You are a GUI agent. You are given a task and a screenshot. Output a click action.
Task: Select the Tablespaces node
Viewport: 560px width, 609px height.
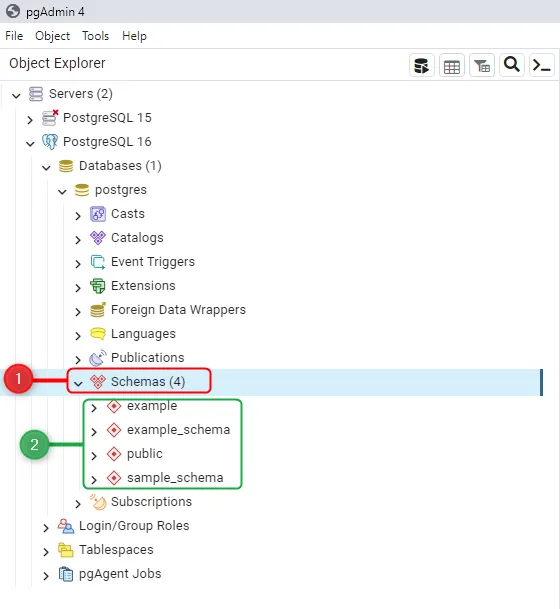[x=116, y=550]
